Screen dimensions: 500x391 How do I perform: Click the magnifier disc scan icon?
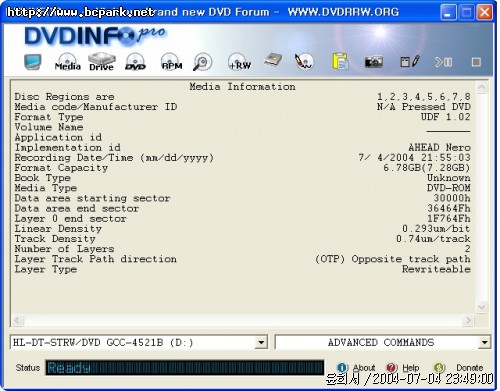tap(202, 62)
